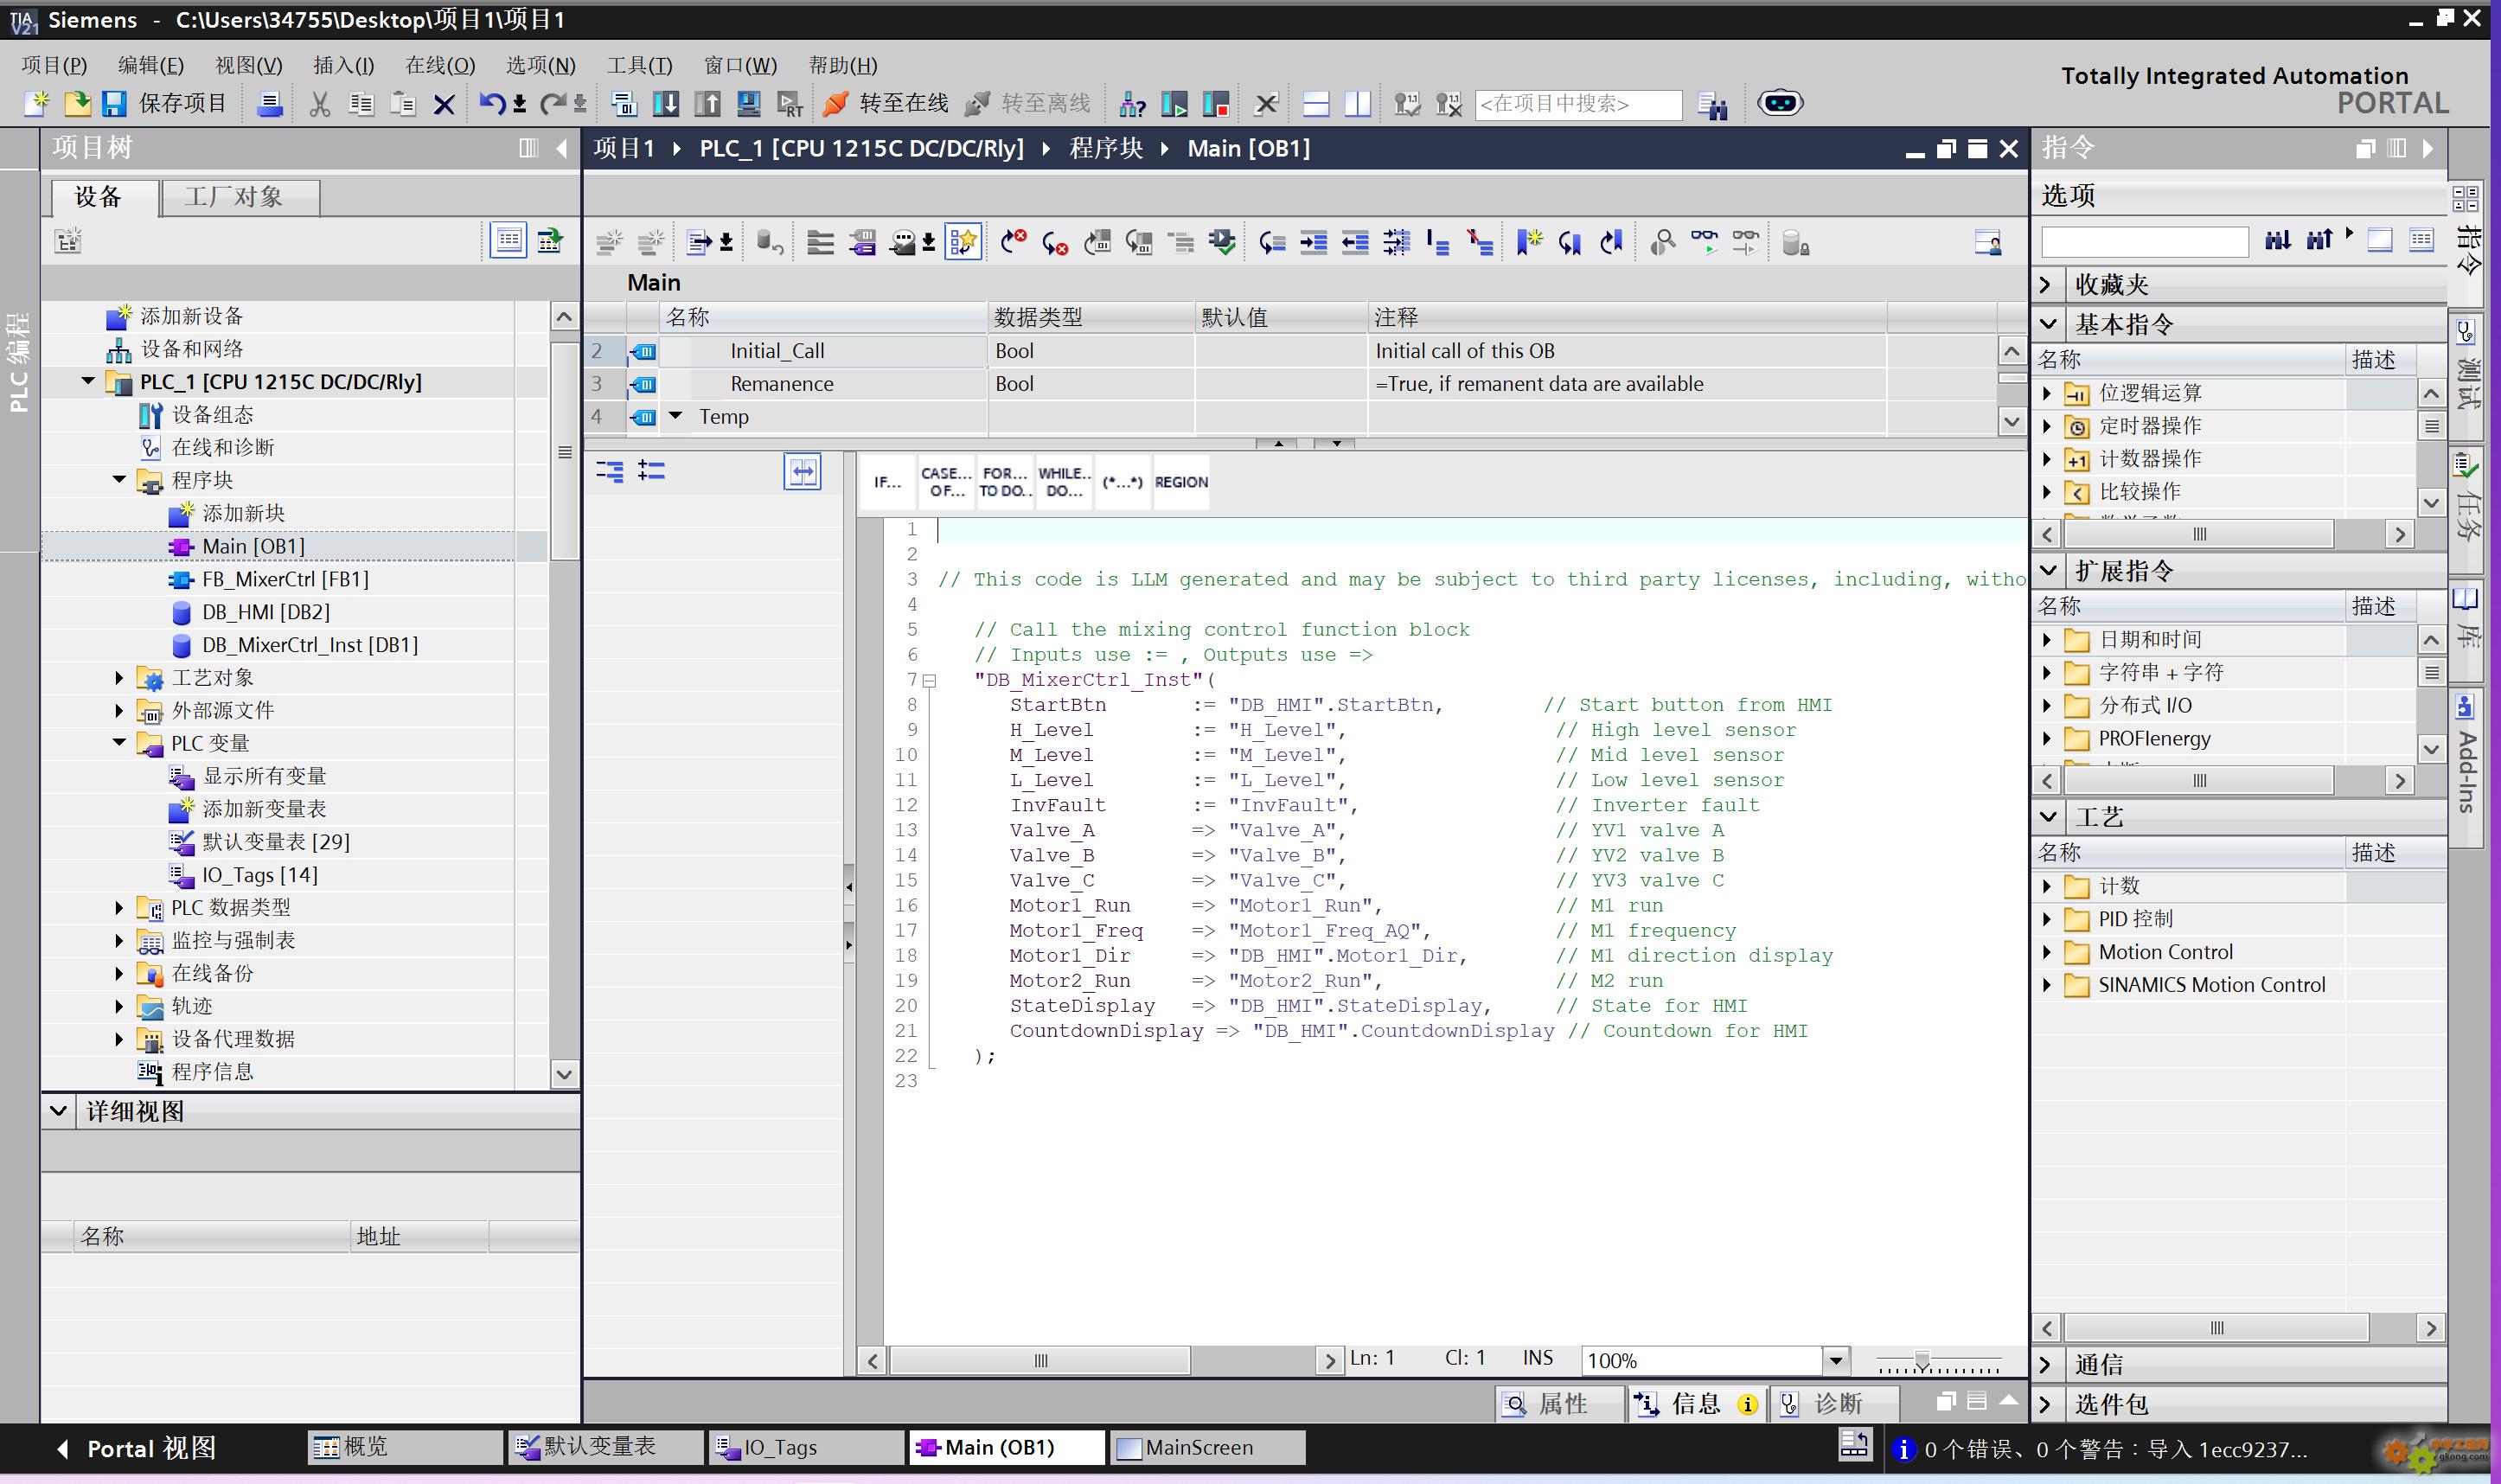The height and width of the screenshot is (1484, 2501).
Task: Click the editor zoom slider handle
Action: (x=1922, y=1361)
